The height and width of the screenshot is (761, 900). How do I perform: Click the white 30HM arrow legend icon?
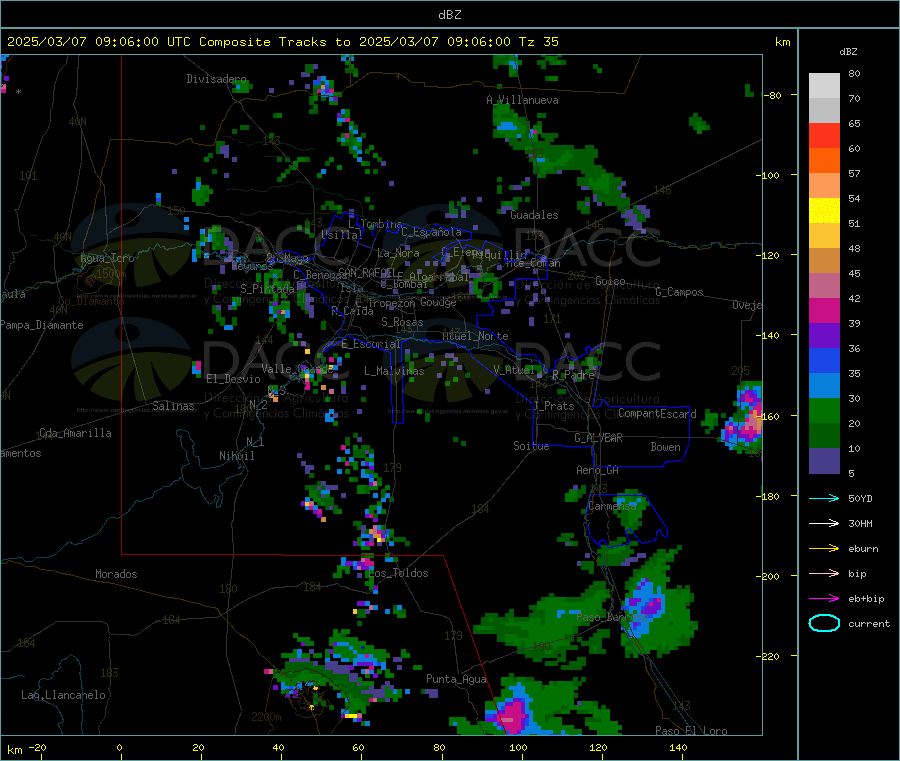[x=824, y=523]
